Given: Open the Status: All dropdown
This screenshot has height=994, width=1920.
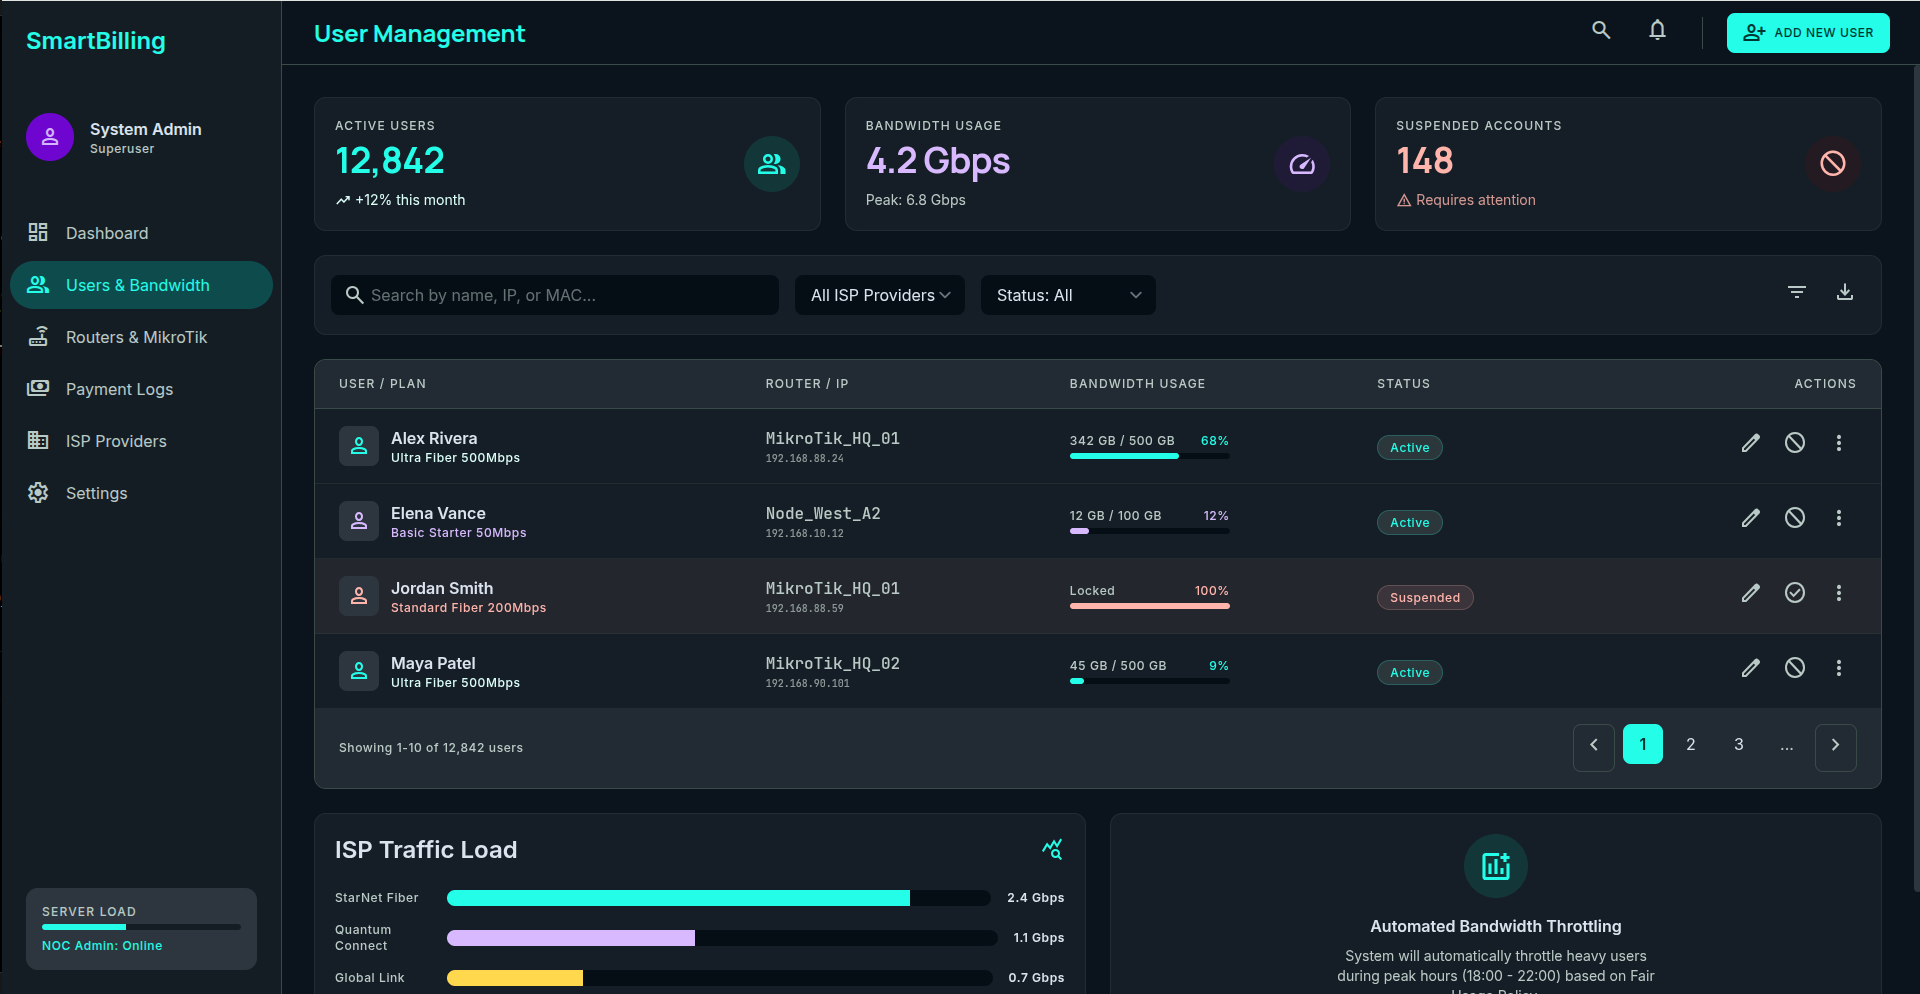Looking at the screenshot, I should point(1068,295).
